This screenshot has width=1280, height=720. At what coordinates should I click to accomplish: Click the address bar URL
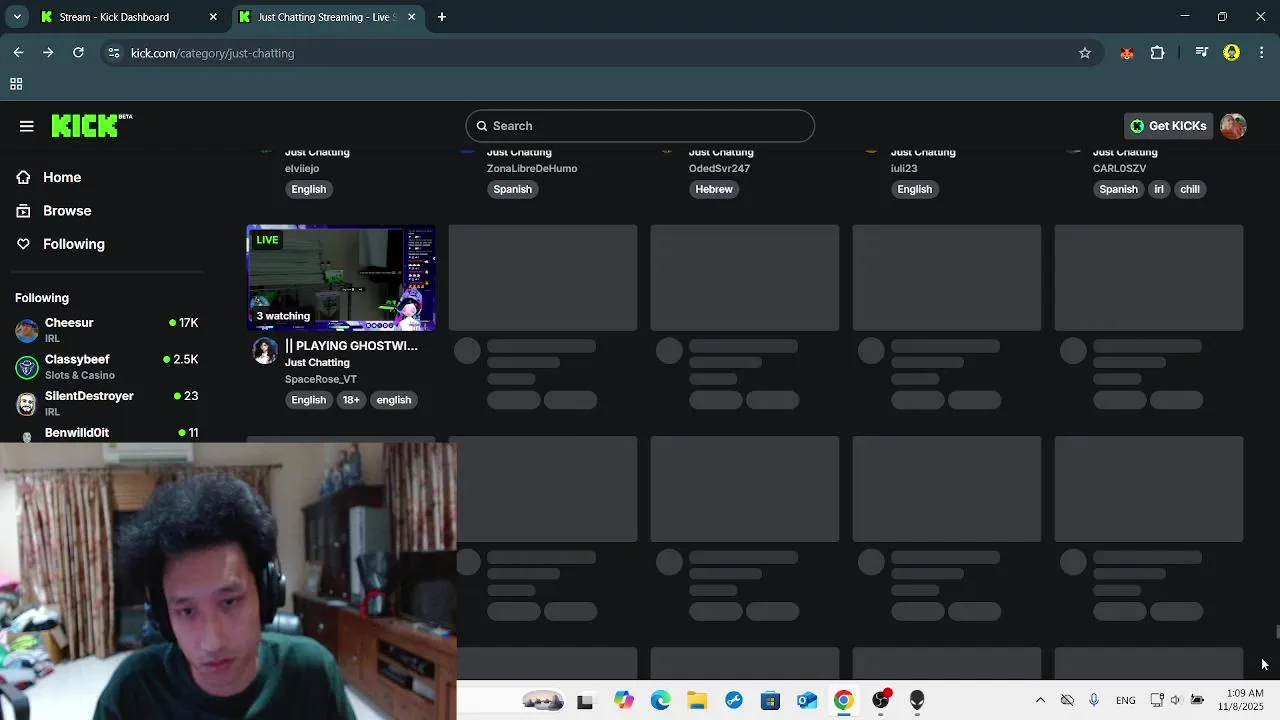coord(212,53)
